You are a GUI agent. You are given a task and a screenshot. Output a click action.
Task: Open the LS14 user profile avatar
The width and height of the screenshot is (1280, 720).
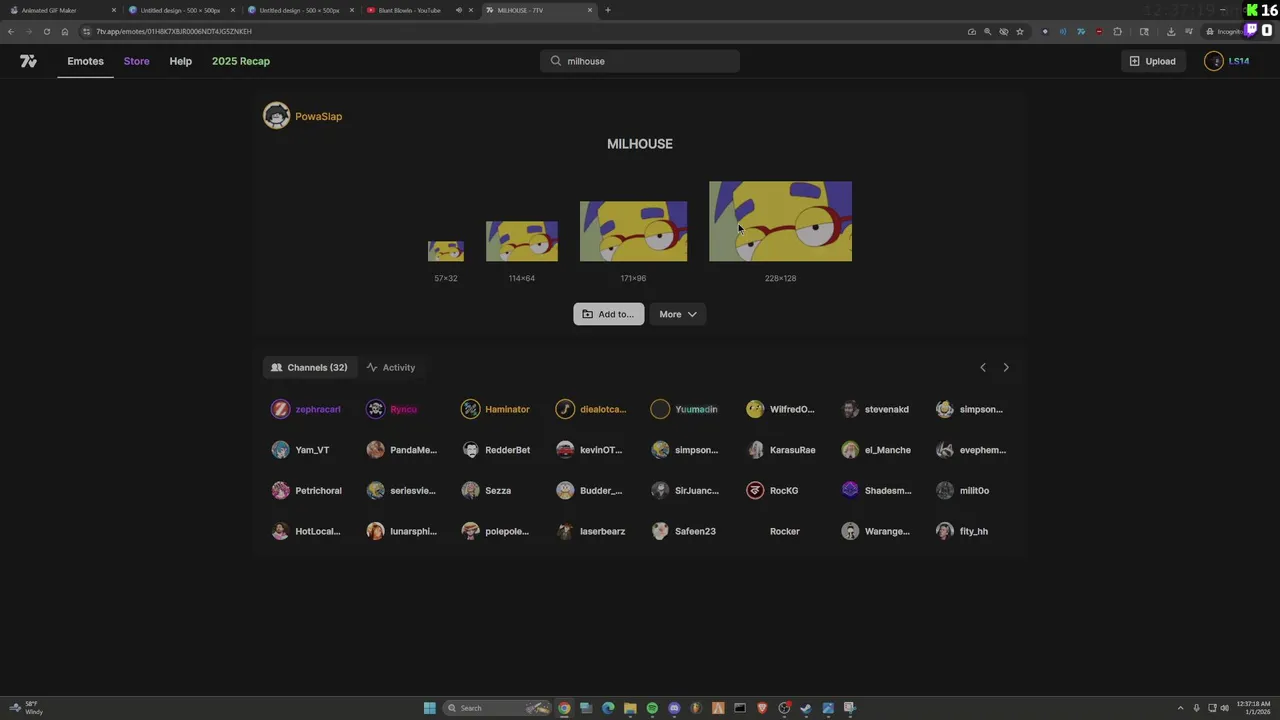point(1214,61)
